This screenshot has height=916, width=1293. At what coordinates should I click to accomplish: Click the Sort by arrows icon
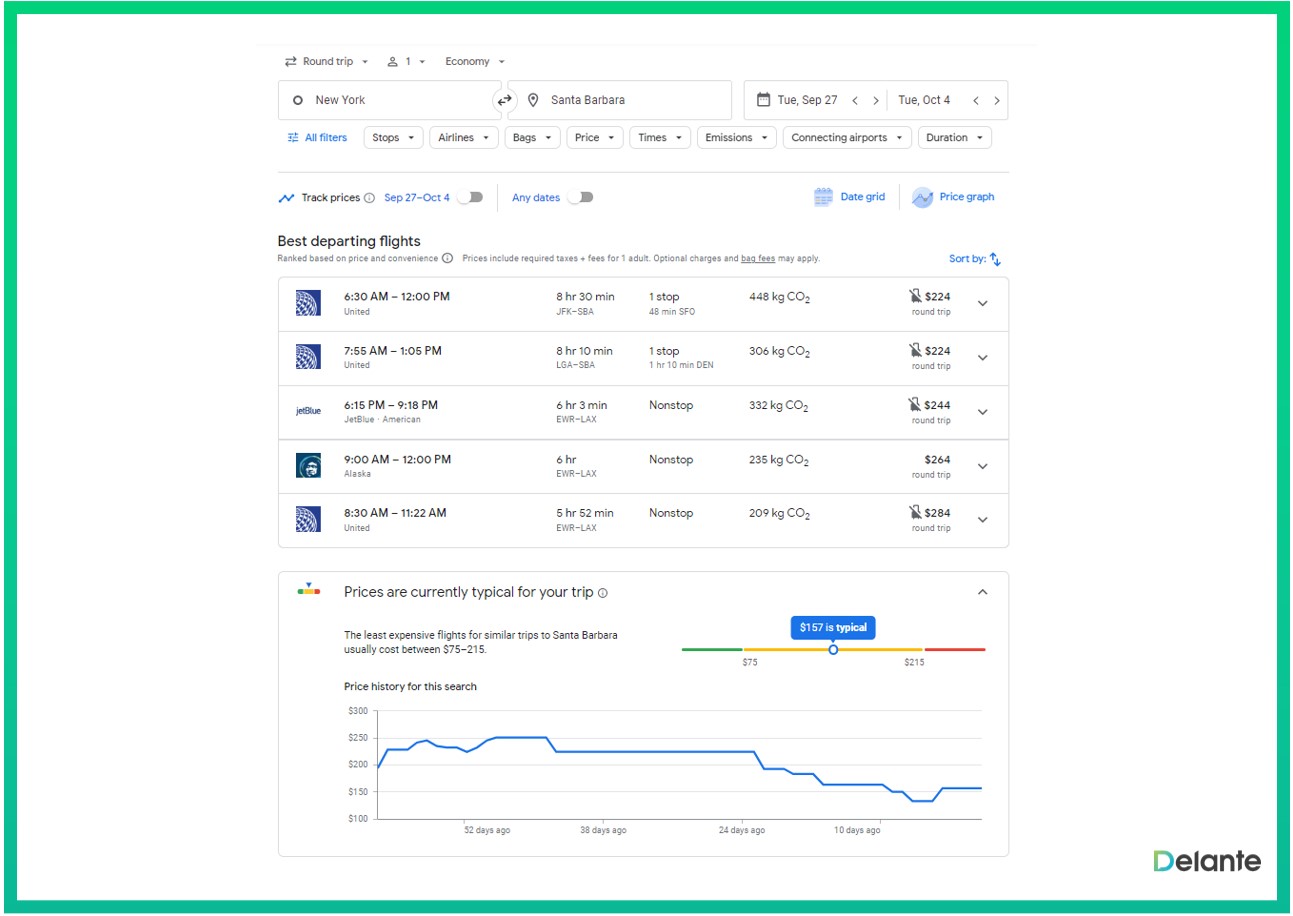pos(995,259)
